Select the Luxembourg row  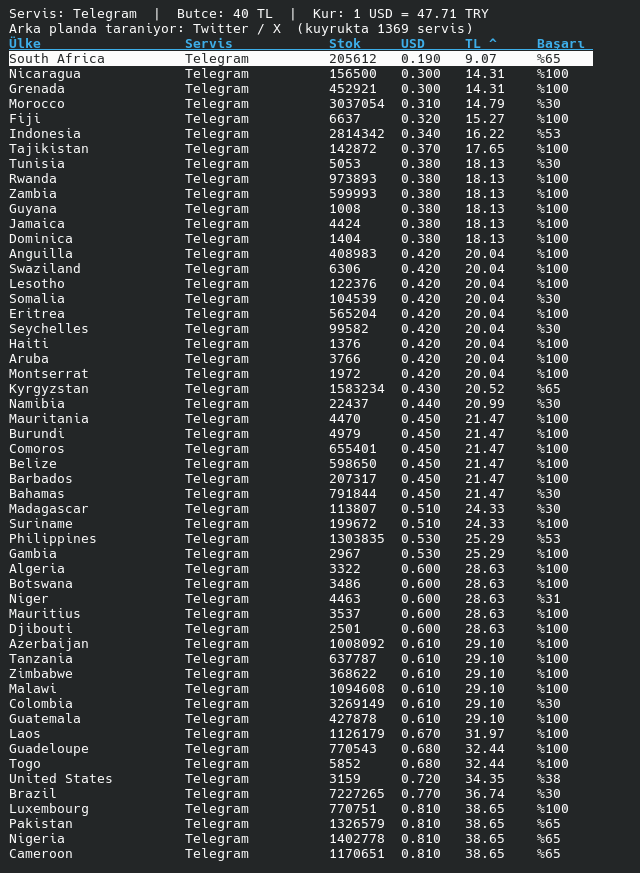pyautogui.click(x=301, y=808)
